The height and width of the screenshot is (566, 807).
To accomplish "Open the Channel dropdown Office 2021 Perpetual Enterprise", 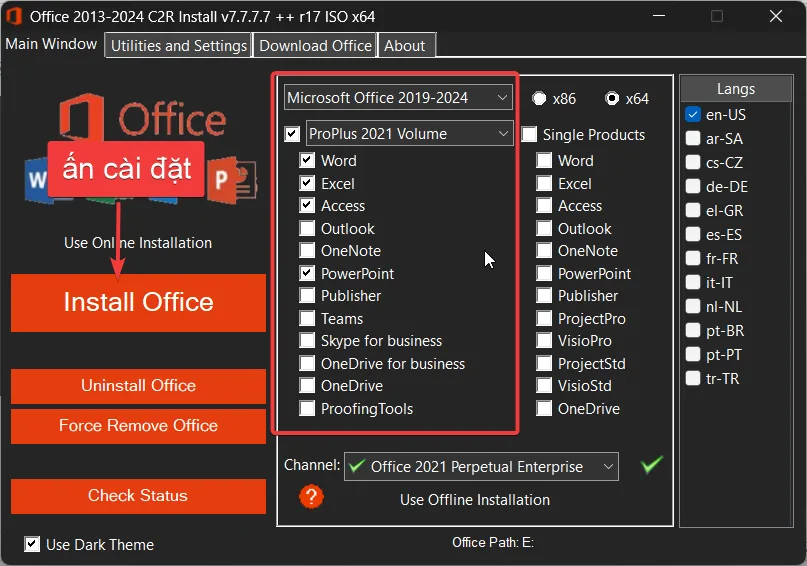I will 481,467.
